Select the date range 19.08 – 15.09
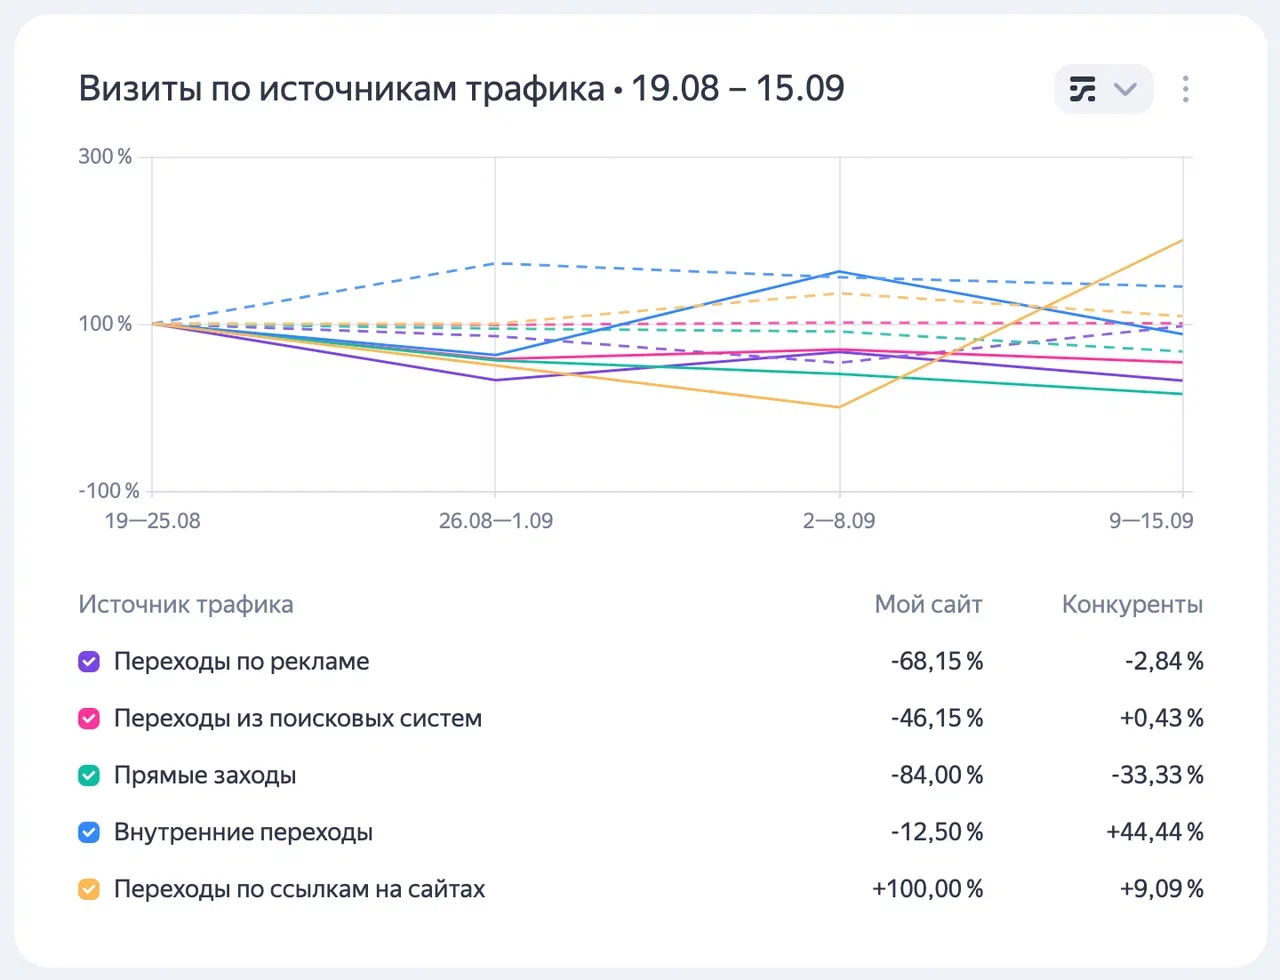 (x=737, y=89)
